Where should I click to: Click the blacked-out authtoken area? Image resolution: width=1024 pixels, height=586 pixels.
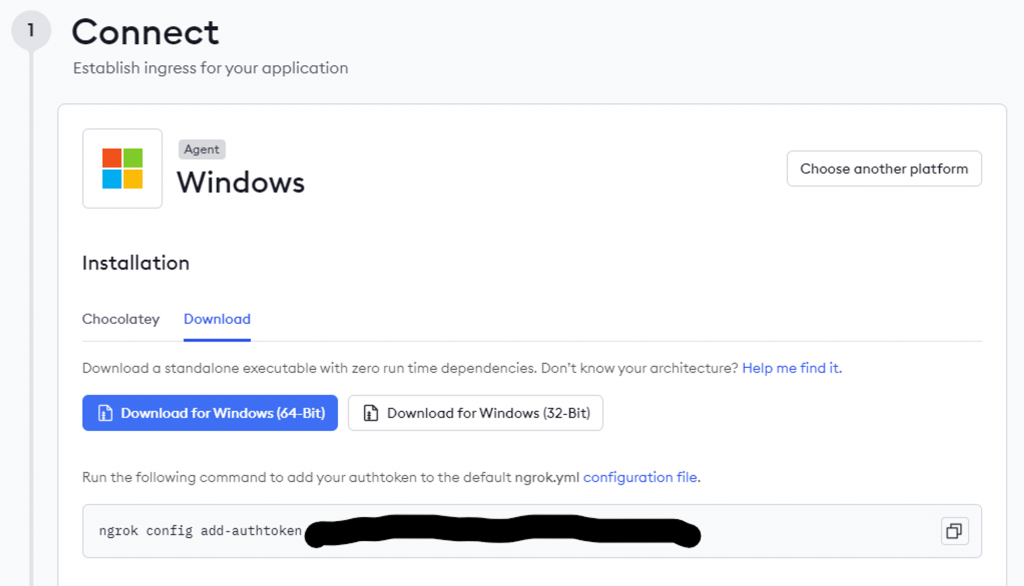(x=500, y=532)
